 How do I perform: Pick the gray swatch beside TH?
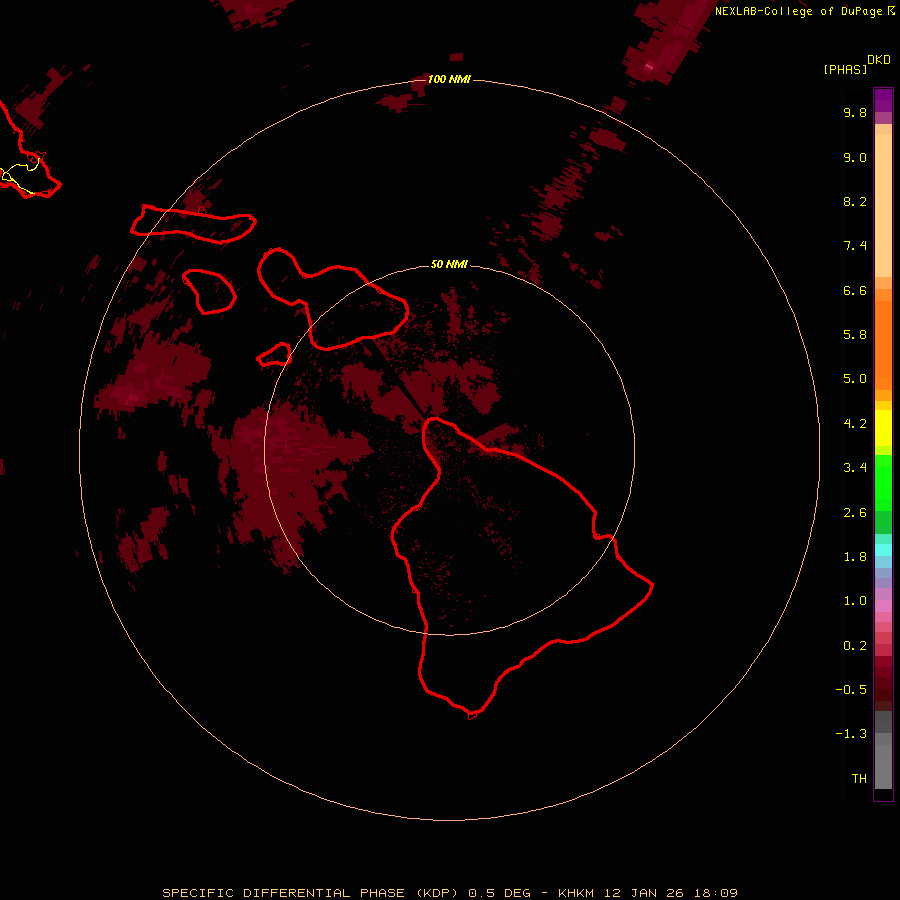[883, 769]
